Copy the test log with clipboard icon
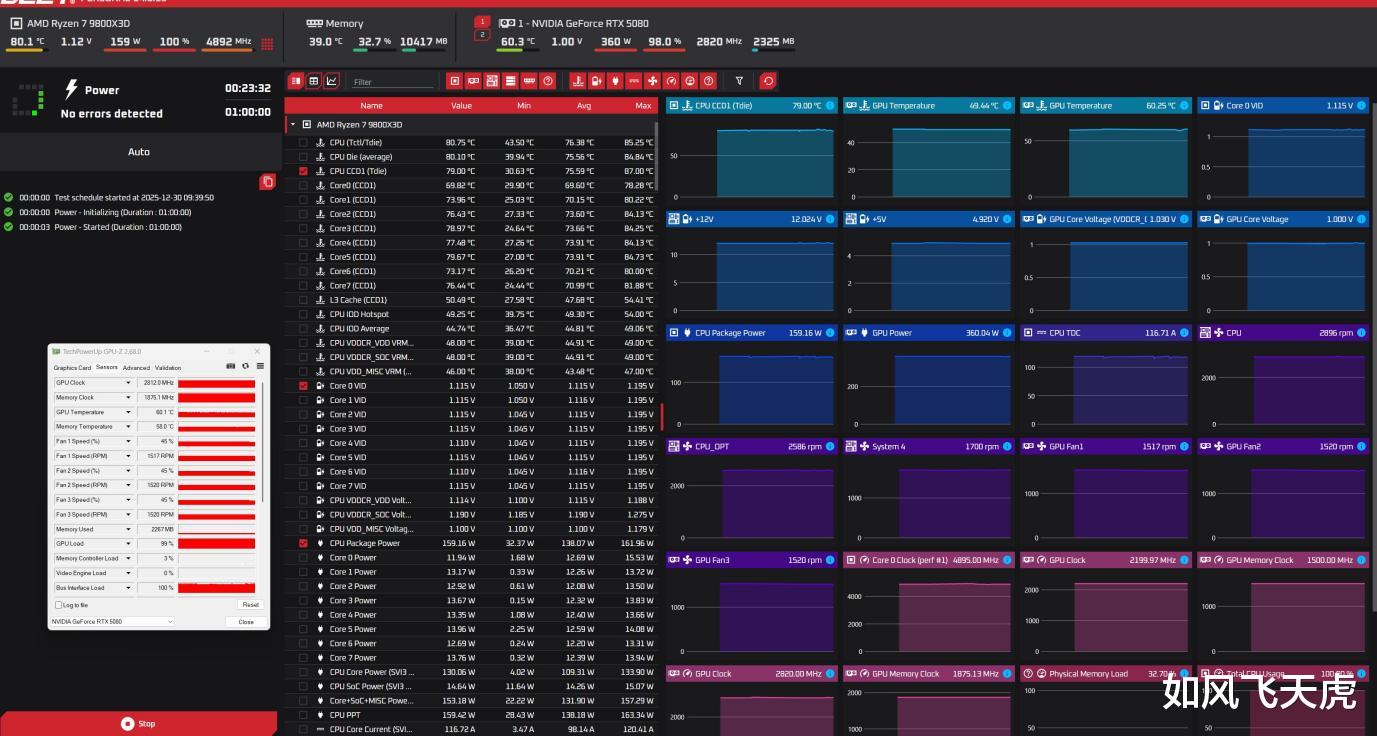Screen dimensions: 1377x736 (267, 181)
